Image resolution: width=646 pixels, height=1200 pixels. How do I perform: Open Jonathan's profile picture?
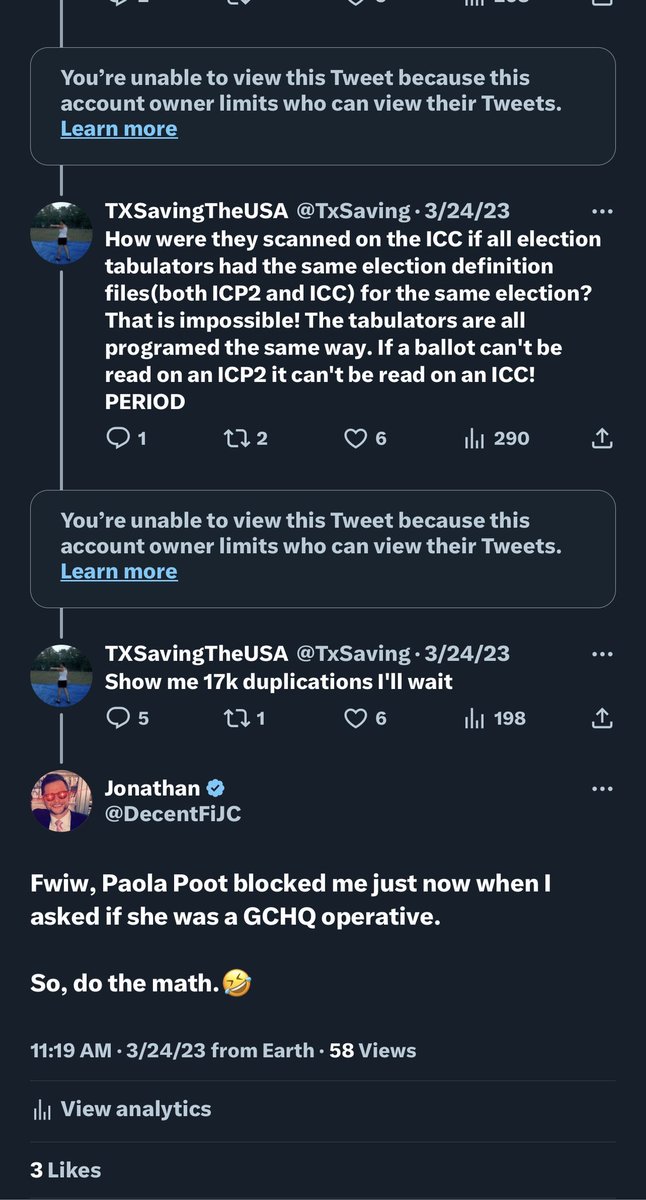61,801
